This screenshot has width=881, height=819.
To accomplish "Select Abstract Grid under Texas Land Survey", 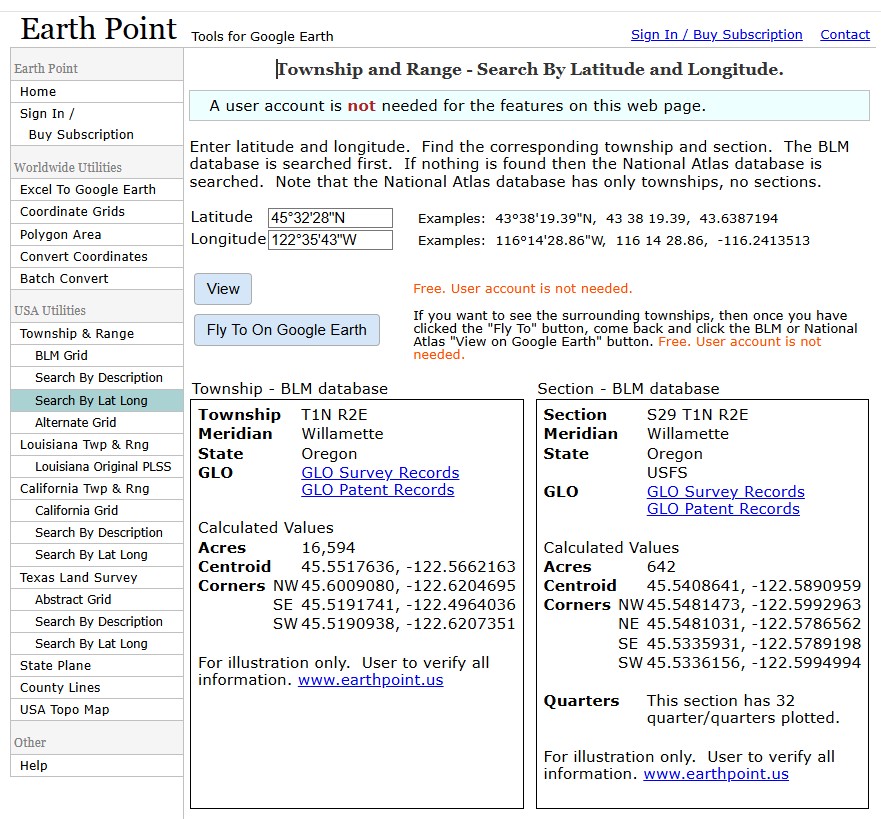I will 73,599.
